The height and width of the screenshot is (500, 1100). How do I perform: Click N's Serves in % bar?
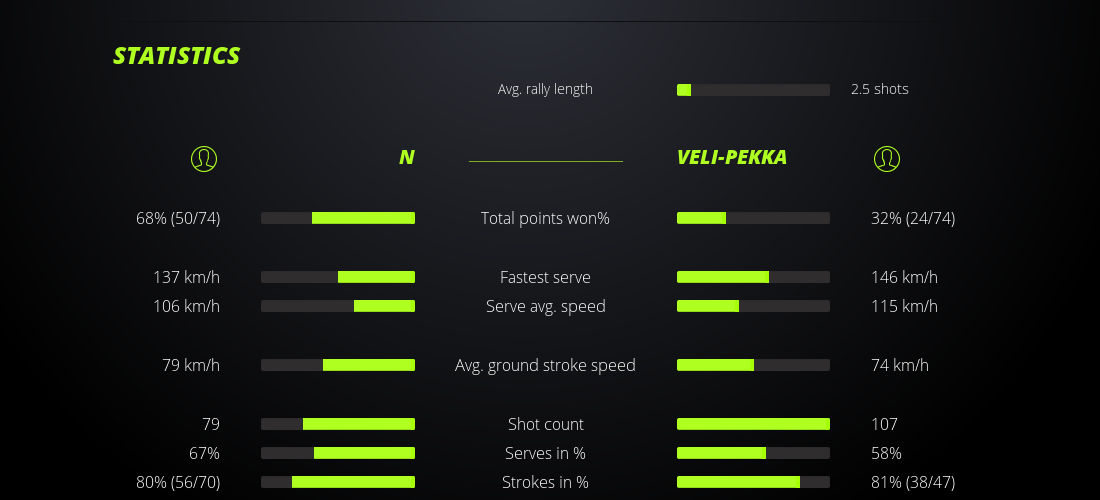[x=338, y=453]
